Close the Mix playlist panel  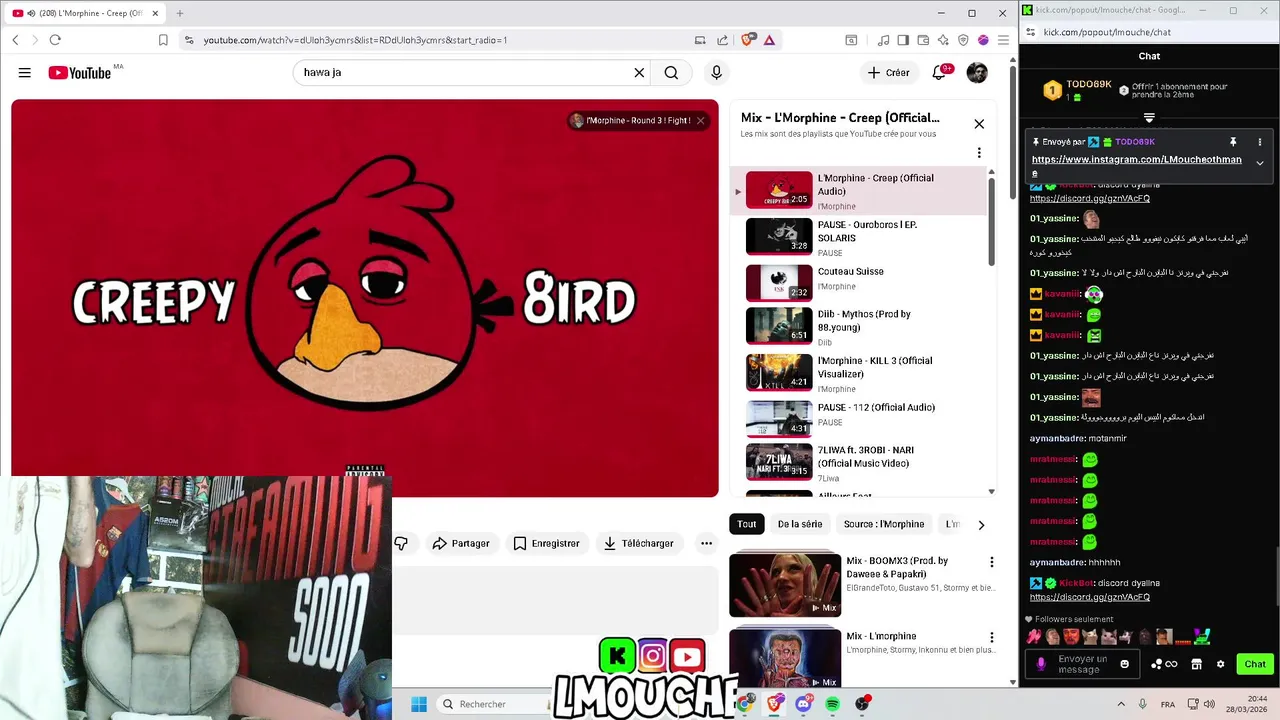point(979,124)
